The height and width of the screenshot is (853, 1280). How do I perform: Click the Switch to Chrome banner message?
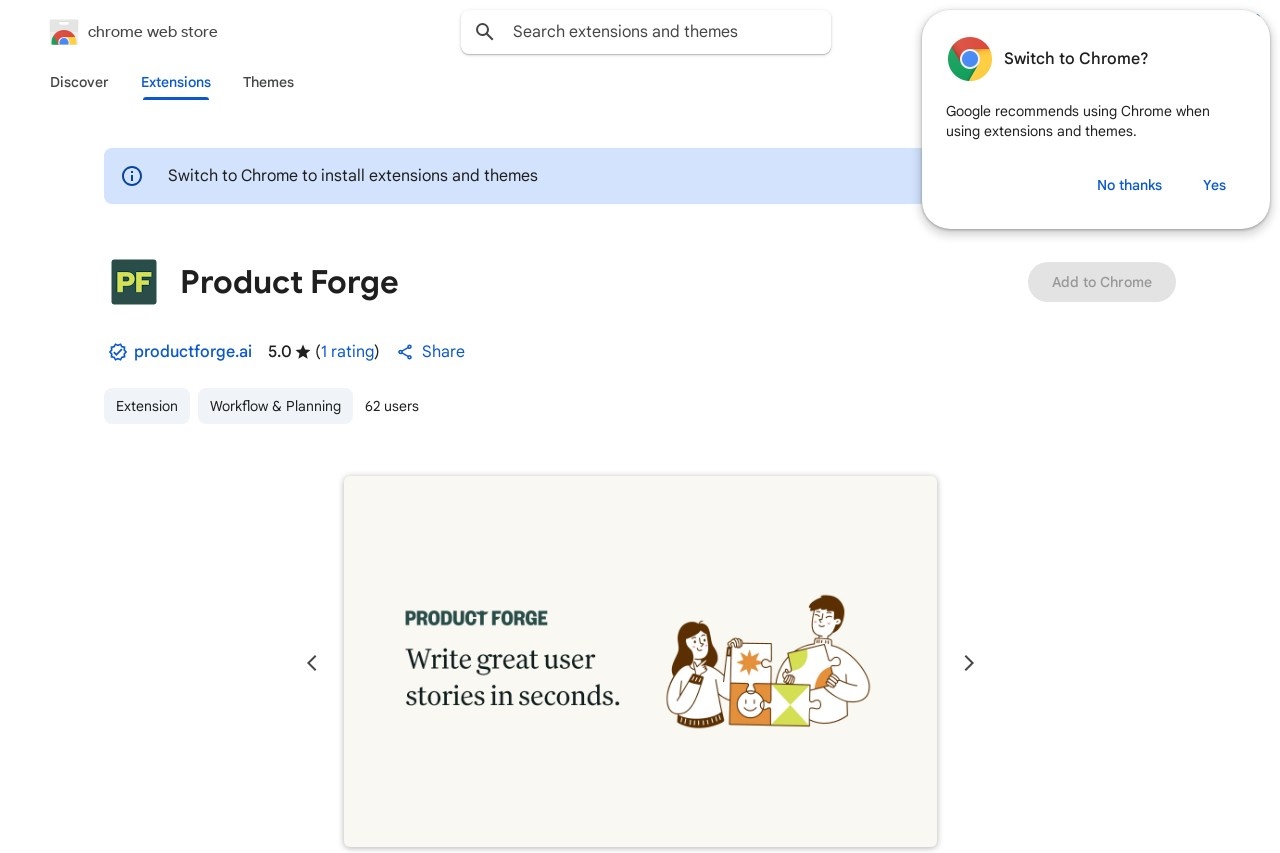(x=353, y=176)
